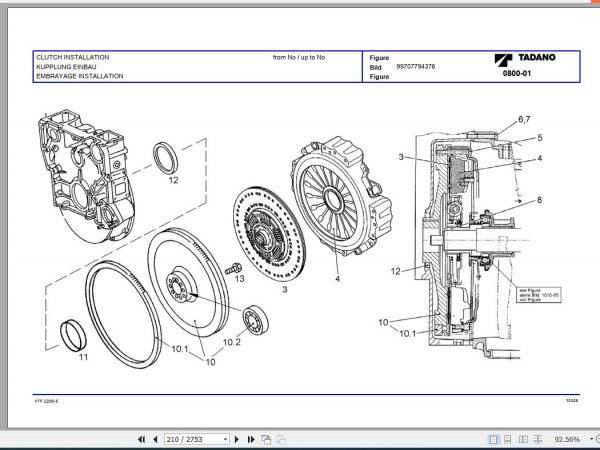This screenshot has height=450, width=600.
Task: Select single page view mode
Action: [494, 439]
